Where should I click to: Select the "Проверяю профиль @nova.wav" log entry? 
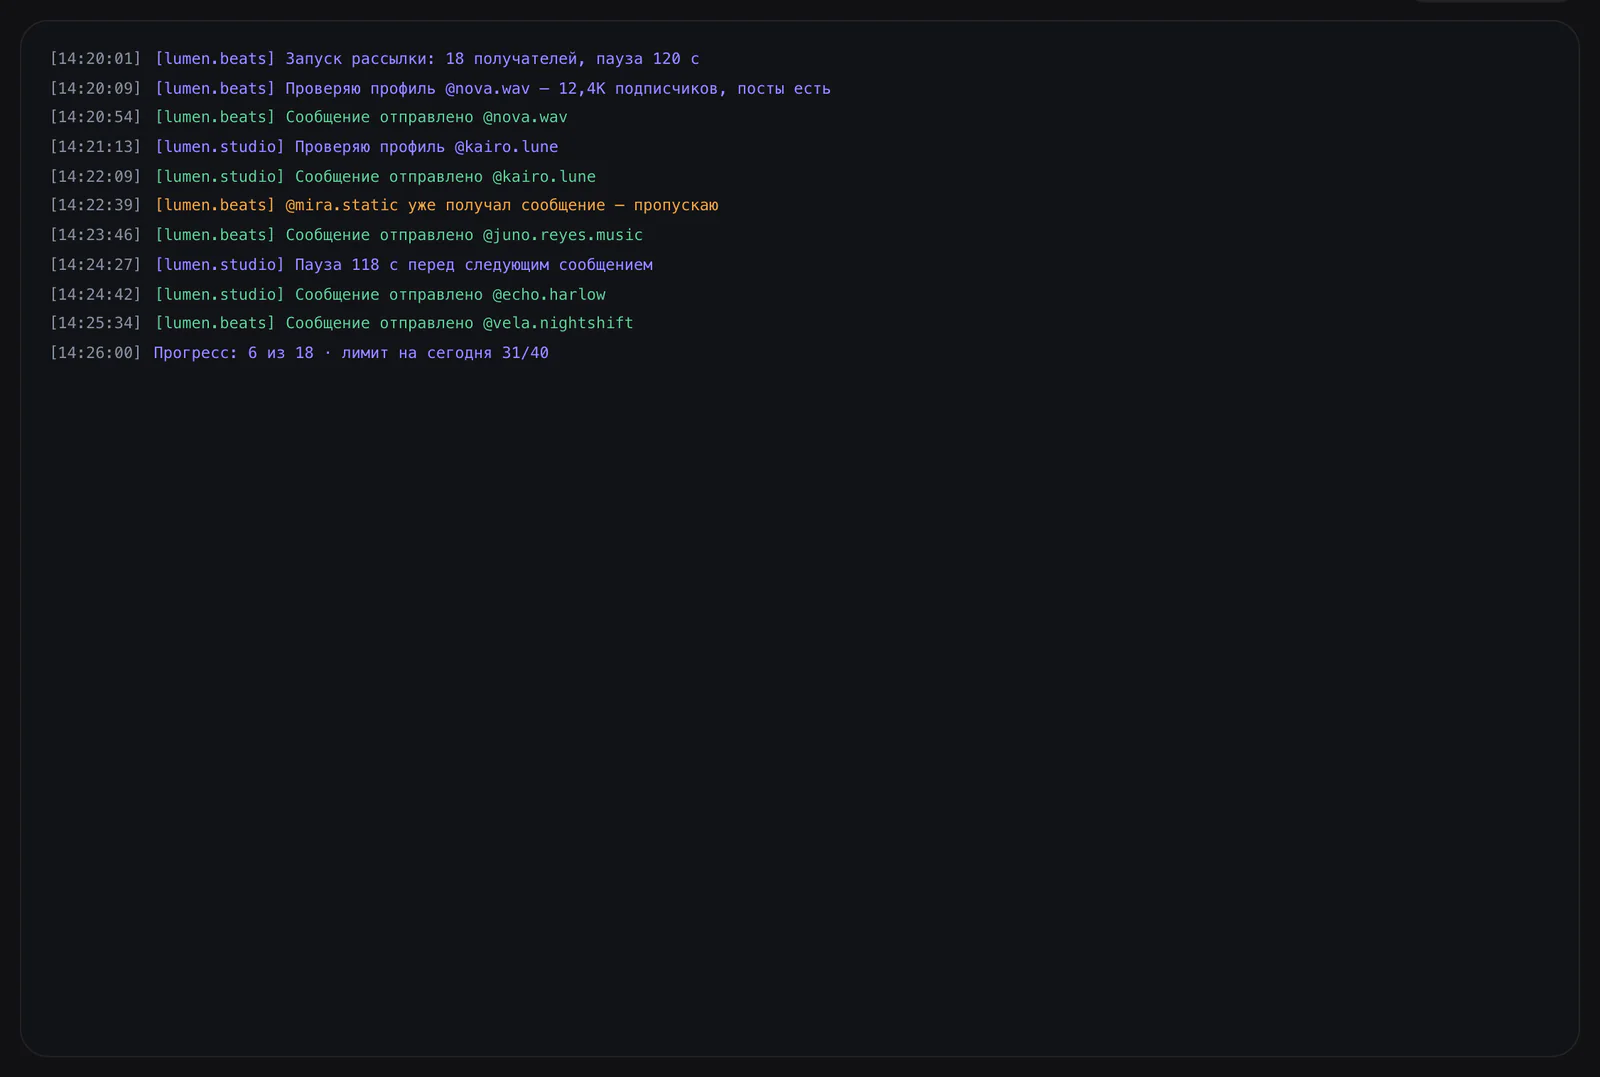click(x=440, y=89)
